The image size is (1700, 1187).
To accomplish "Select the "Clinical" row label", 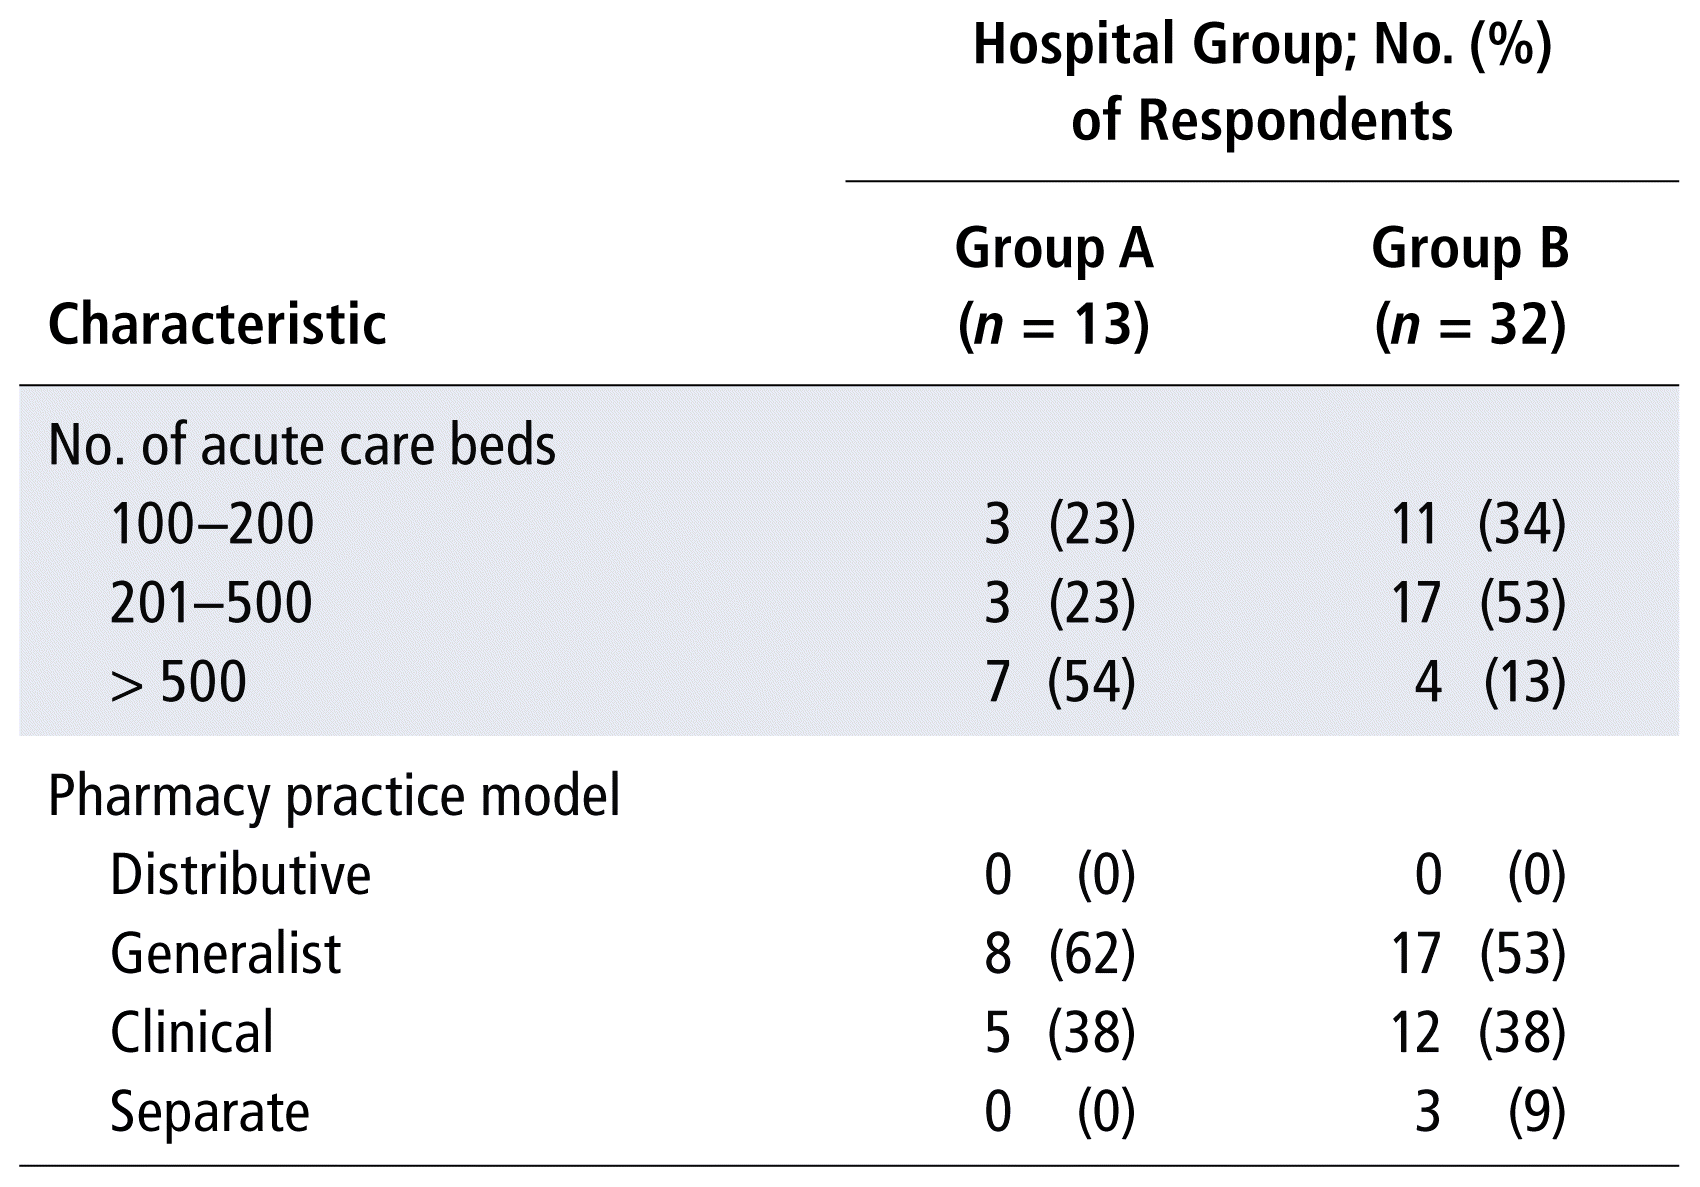I will pyautogui.click(x=192, y=1033).
